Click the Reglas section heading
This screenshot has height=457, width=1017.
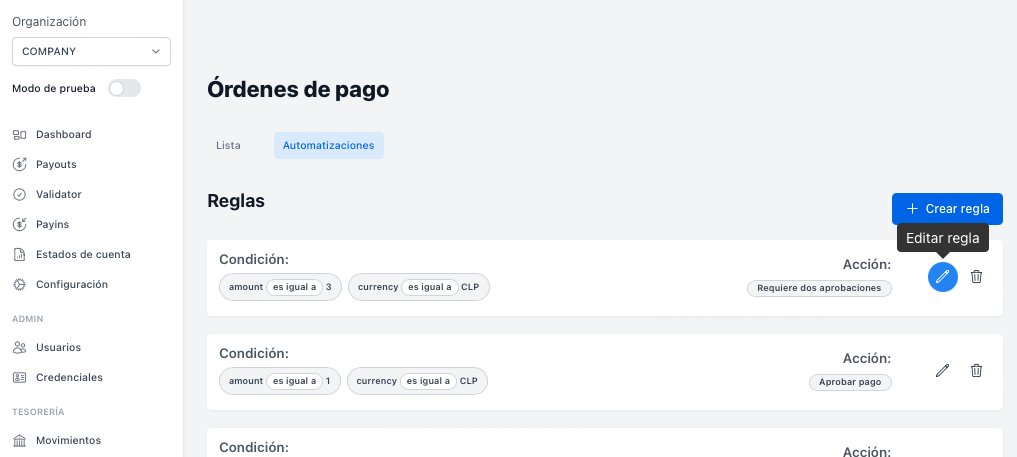coord(236,201)
